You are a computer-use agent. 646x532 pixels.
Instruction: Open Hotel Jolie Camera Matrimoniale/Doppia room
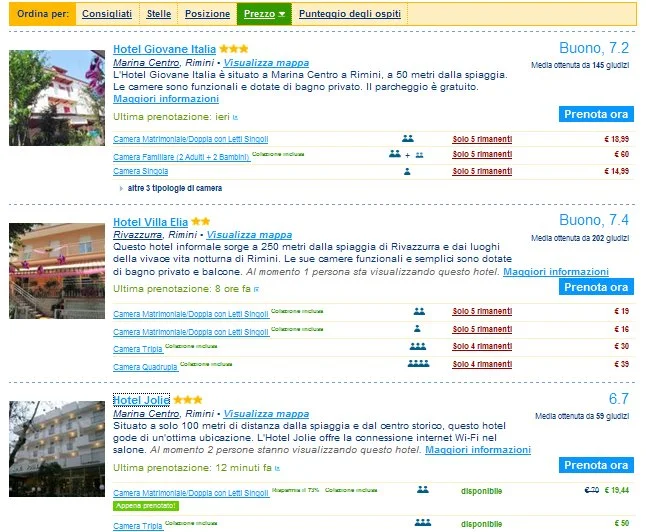191,493
